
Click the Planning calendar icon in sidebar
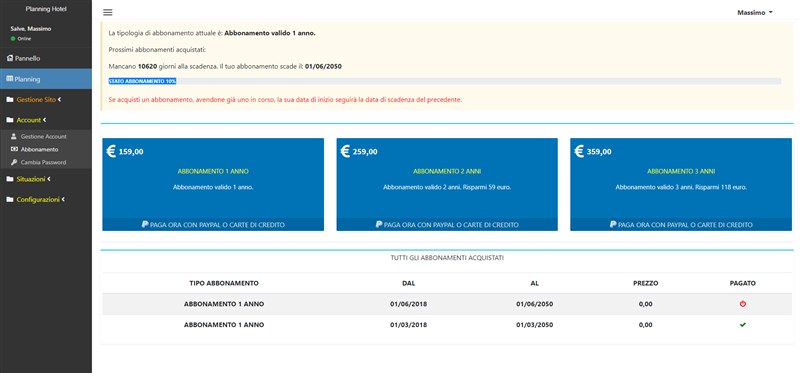[x=10, y=79]
